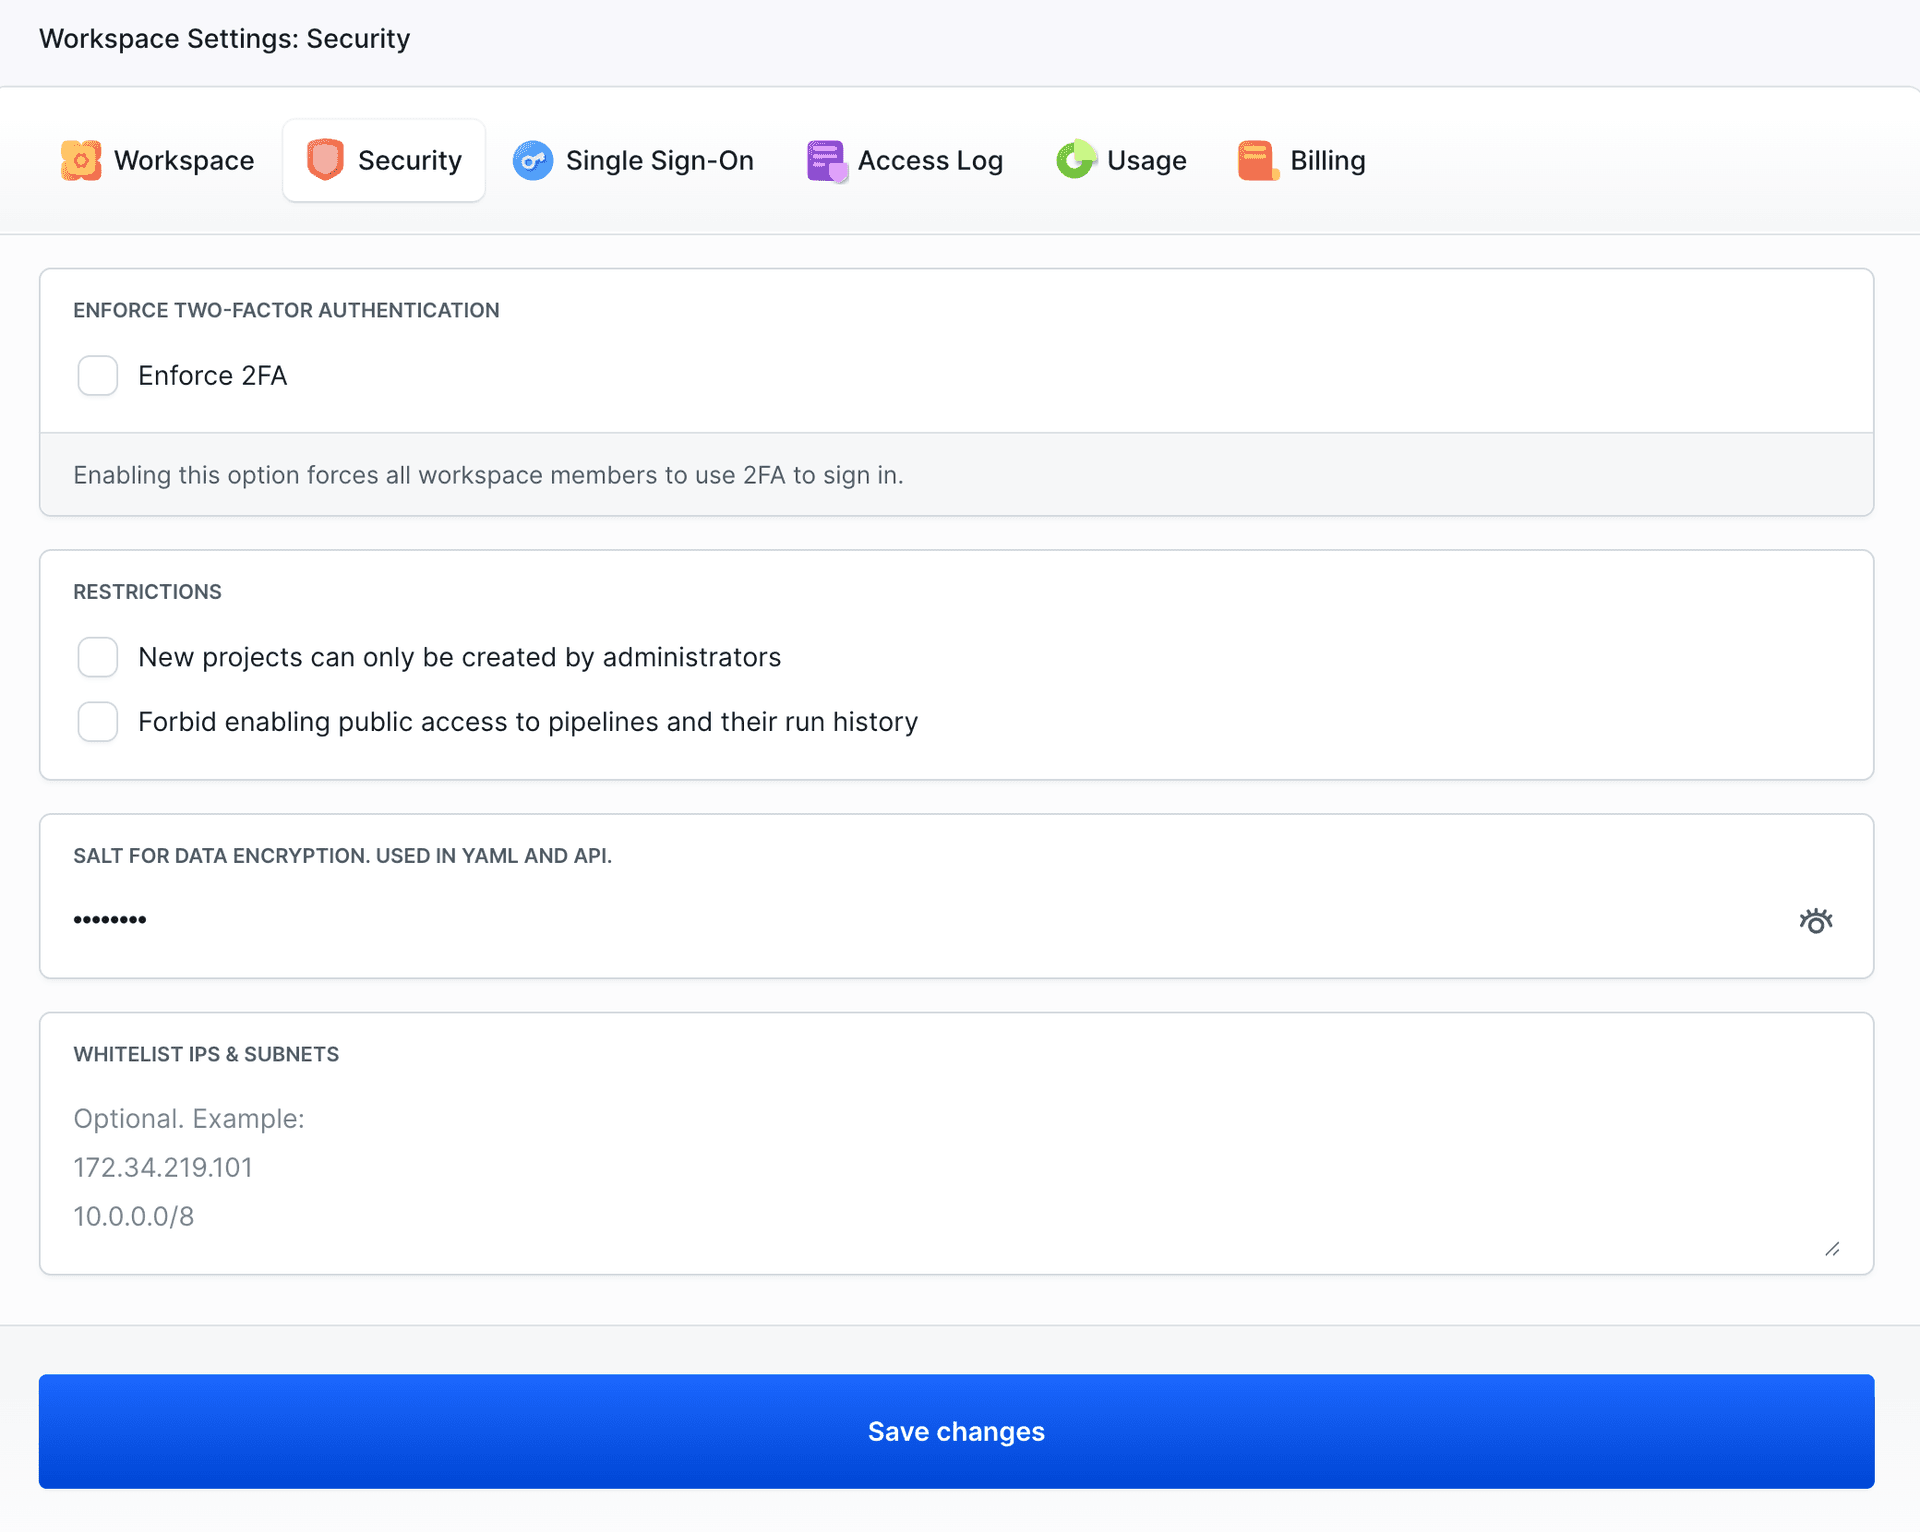This screenshot has height=1532, width=1920.
Task: Switch to the Access Log tab
Action: [x=930, y=160]
